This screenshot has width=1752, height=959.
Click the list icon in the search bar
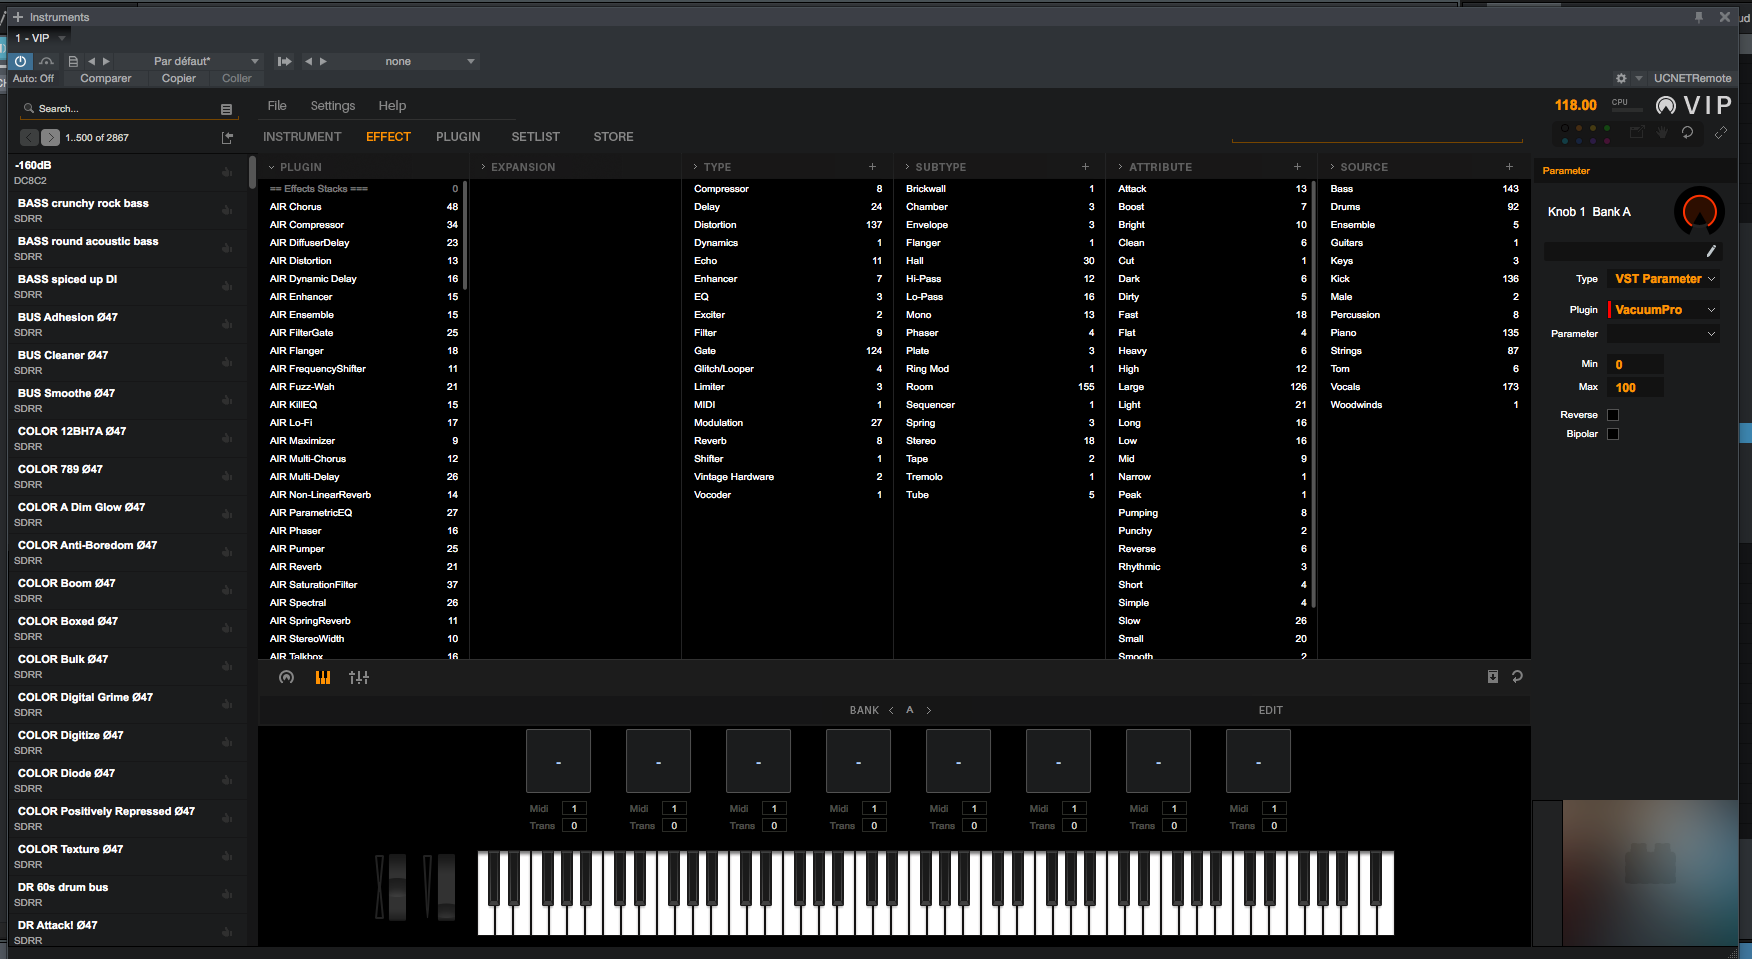tap(226, 109)
